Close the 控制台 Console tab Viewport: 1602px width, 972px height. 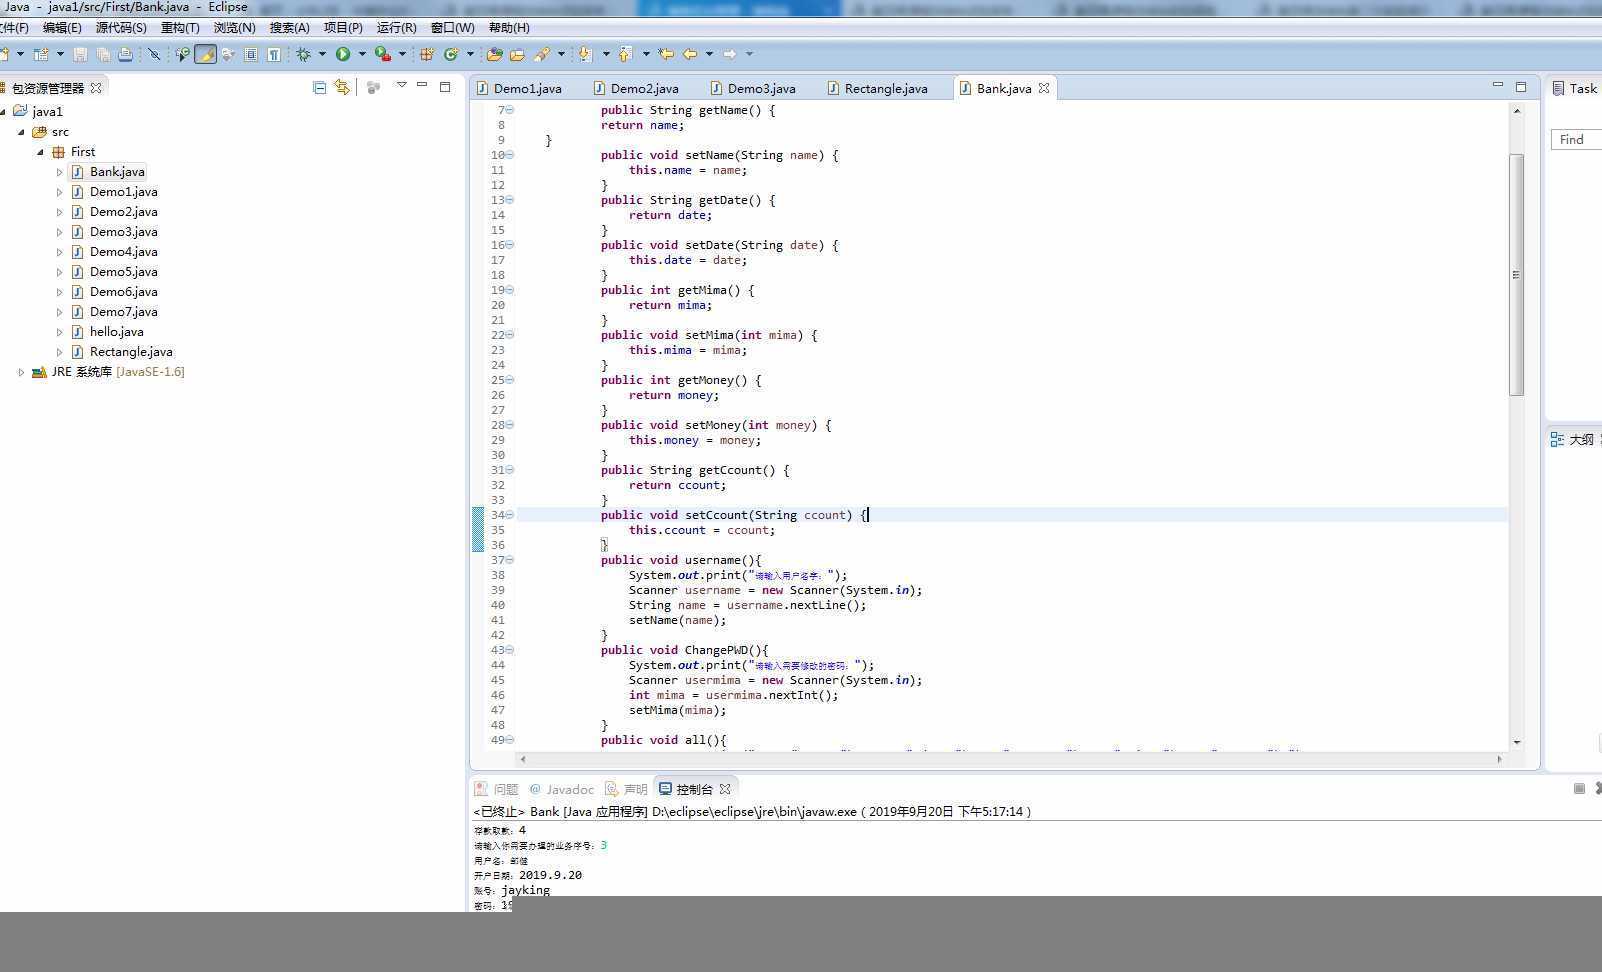click(725, 789)
